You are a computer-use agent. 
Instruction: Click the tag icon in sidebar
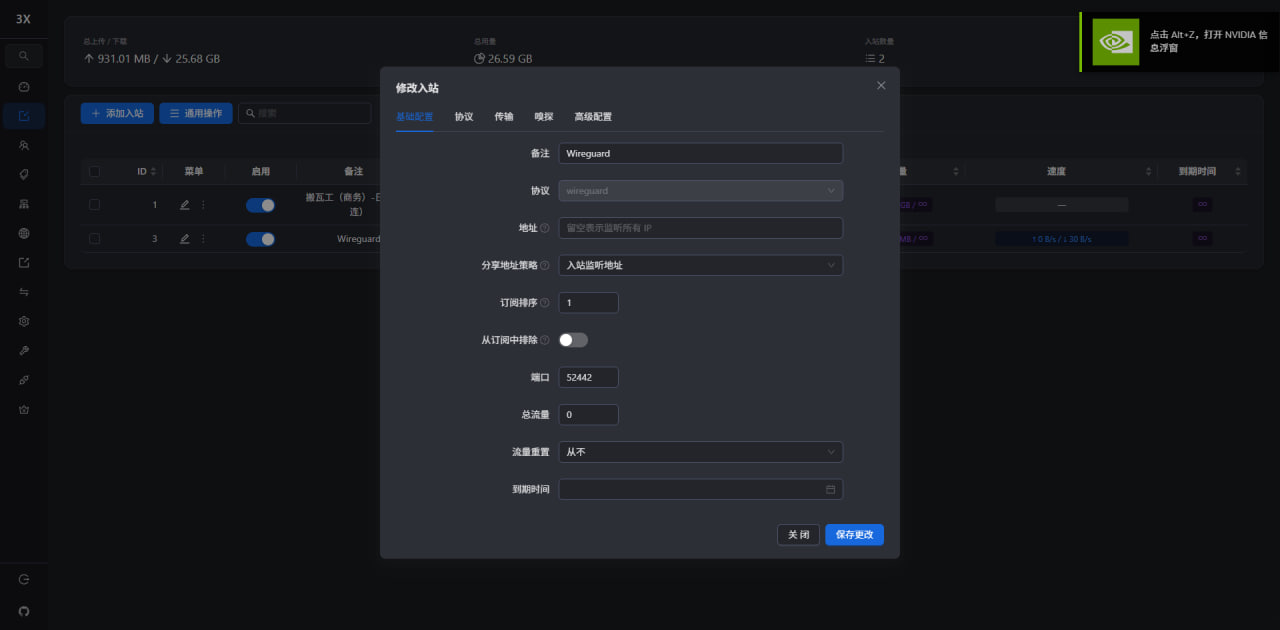[x=24, y=174]
